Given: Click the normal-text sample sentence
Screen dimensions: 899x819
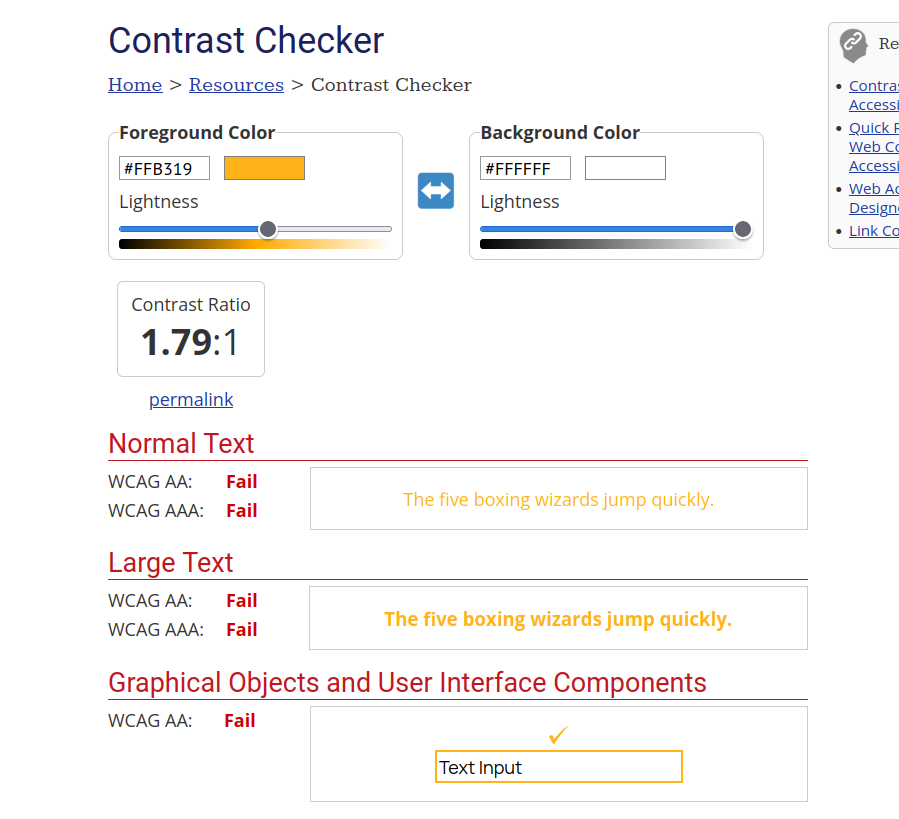Looking at the screenshot, I should (x=558, y=499).
